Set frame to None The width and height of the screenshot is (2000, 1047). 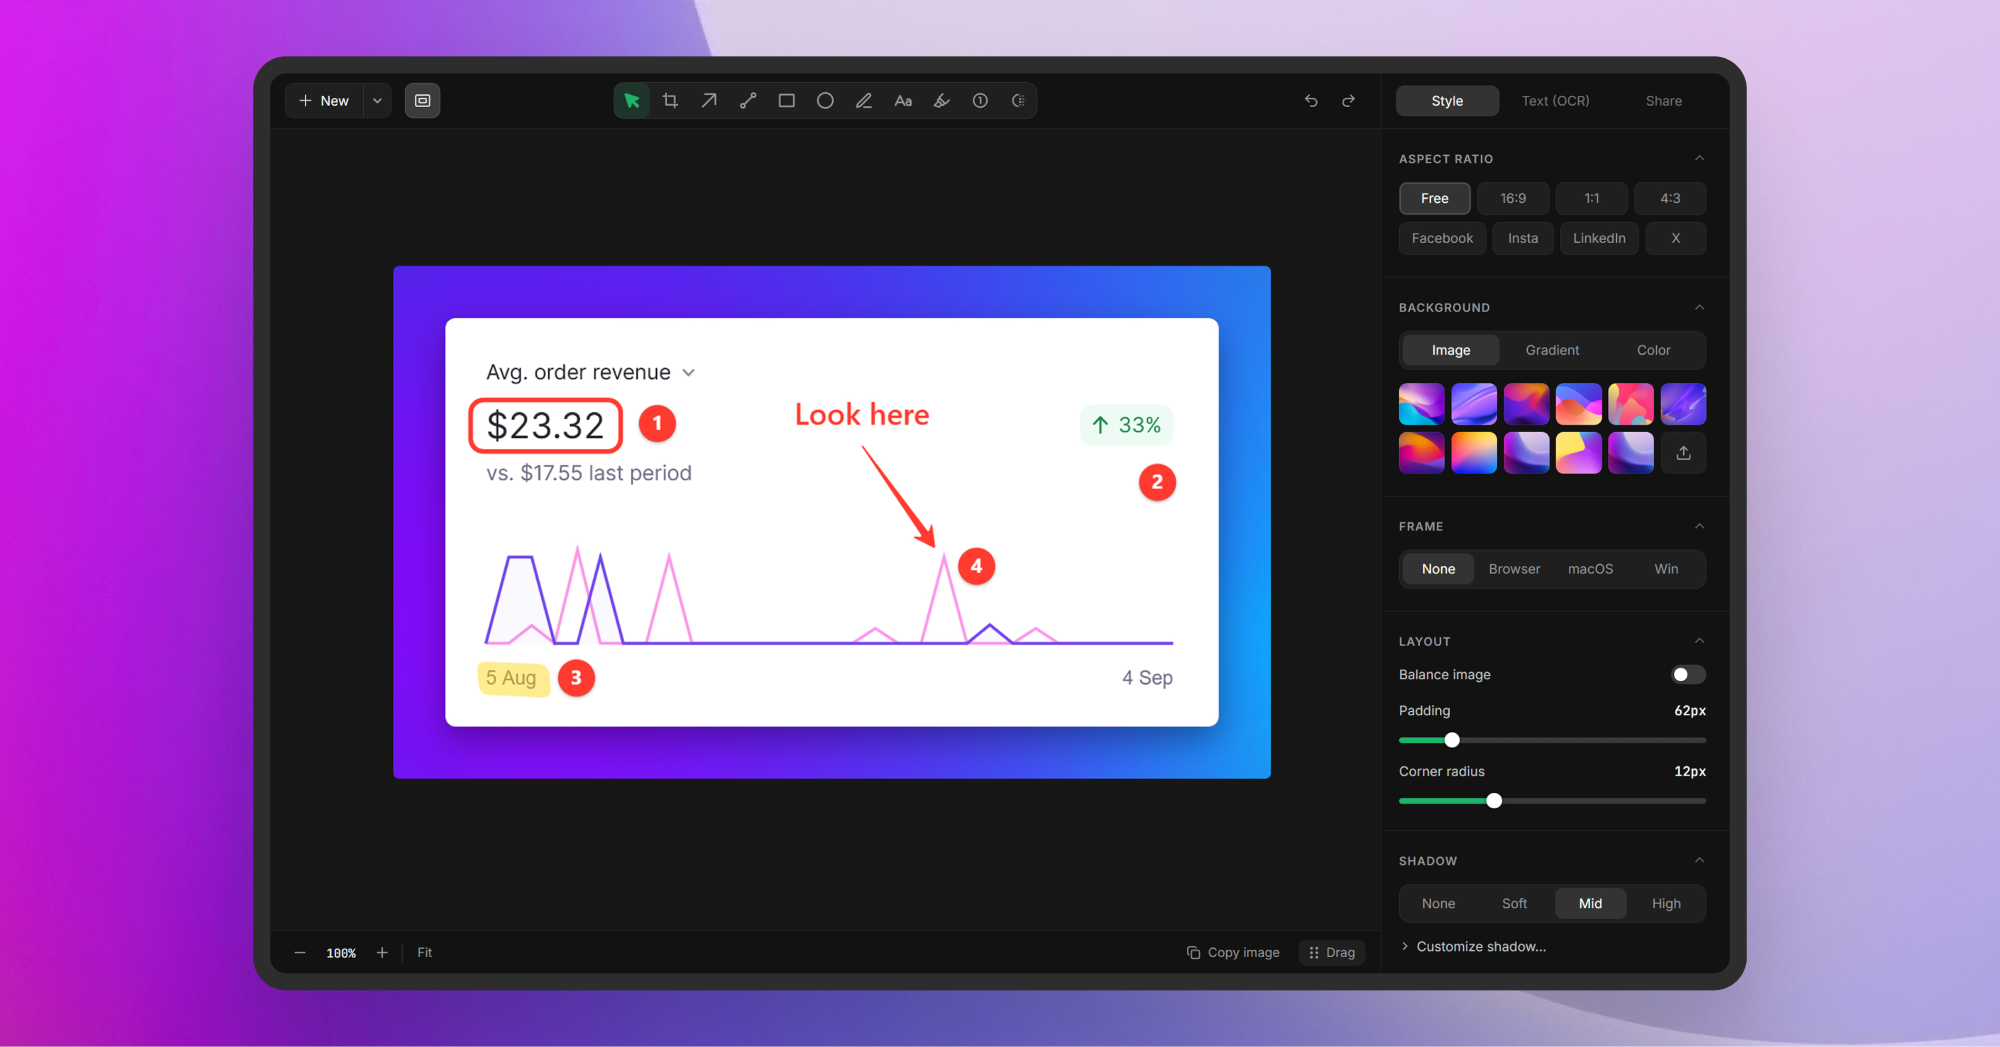1438,569
